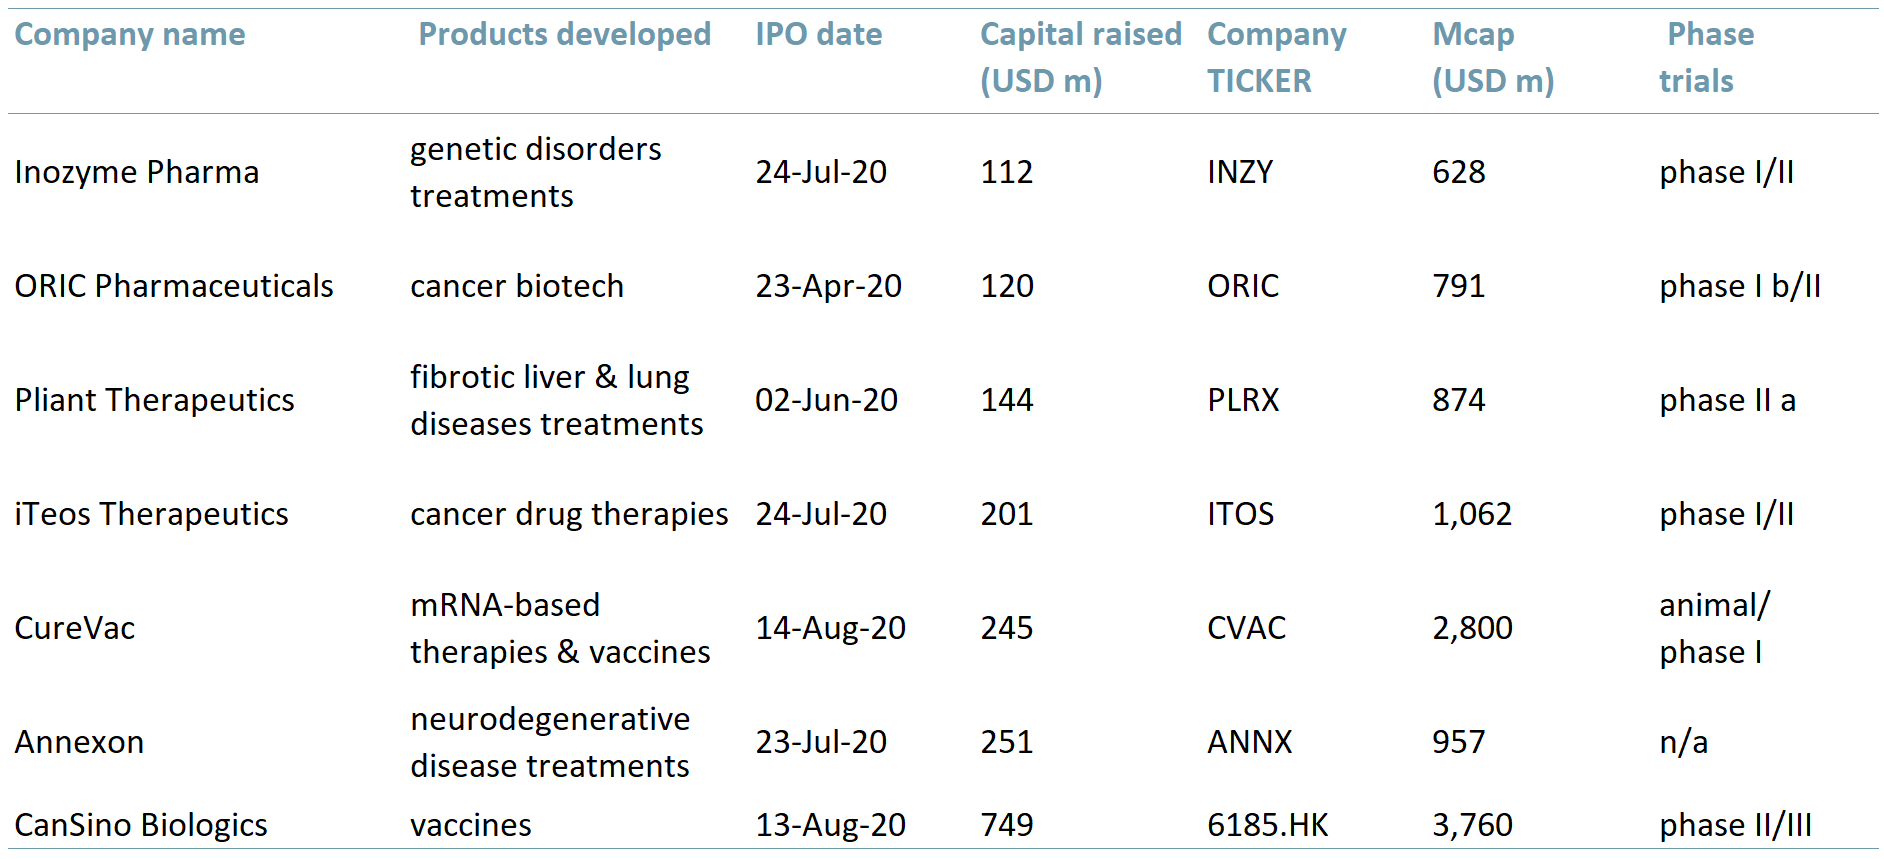Click the Company name column header
1884x859 pixels.
(x=130, y=35)
